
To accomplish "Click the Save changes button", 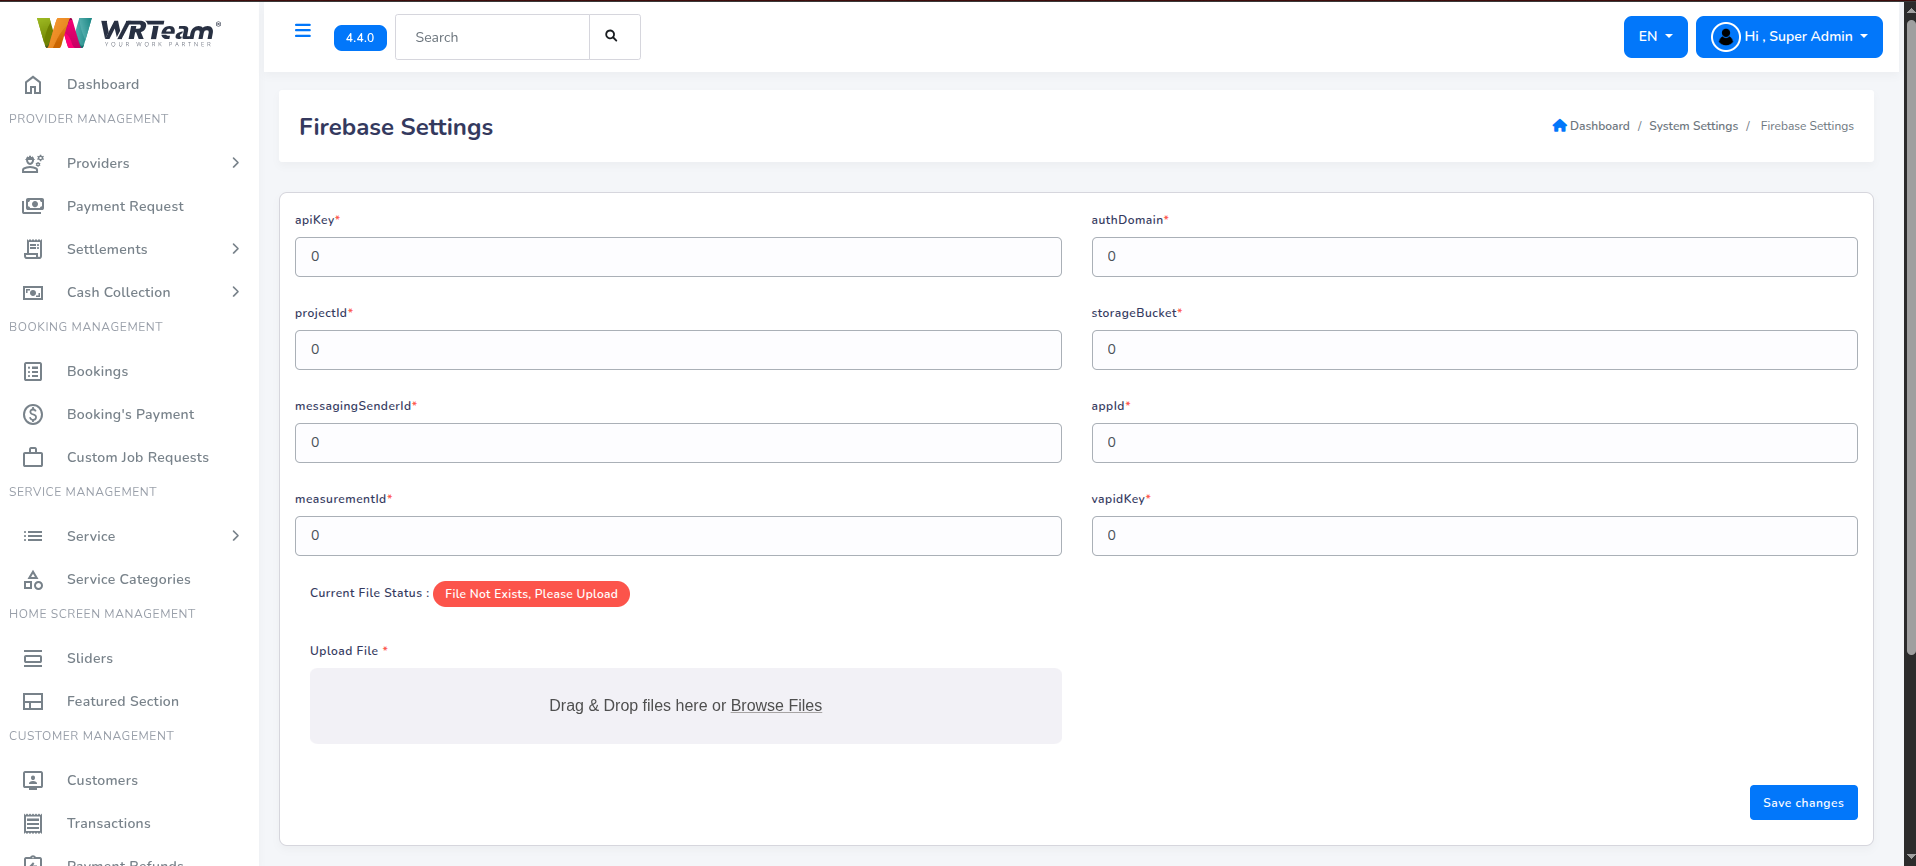I will point(1802,803).
